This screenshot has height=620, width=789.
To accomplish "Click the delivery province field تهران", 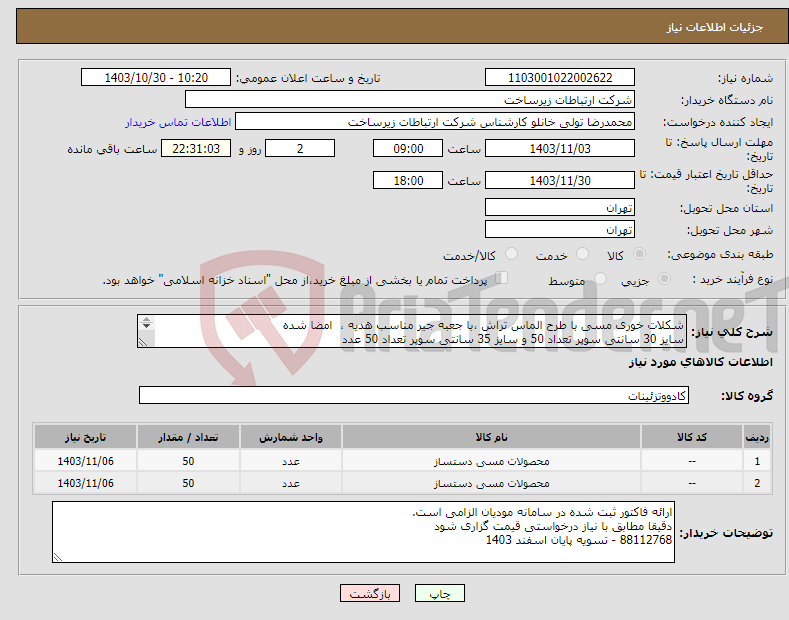I will 560,207.
